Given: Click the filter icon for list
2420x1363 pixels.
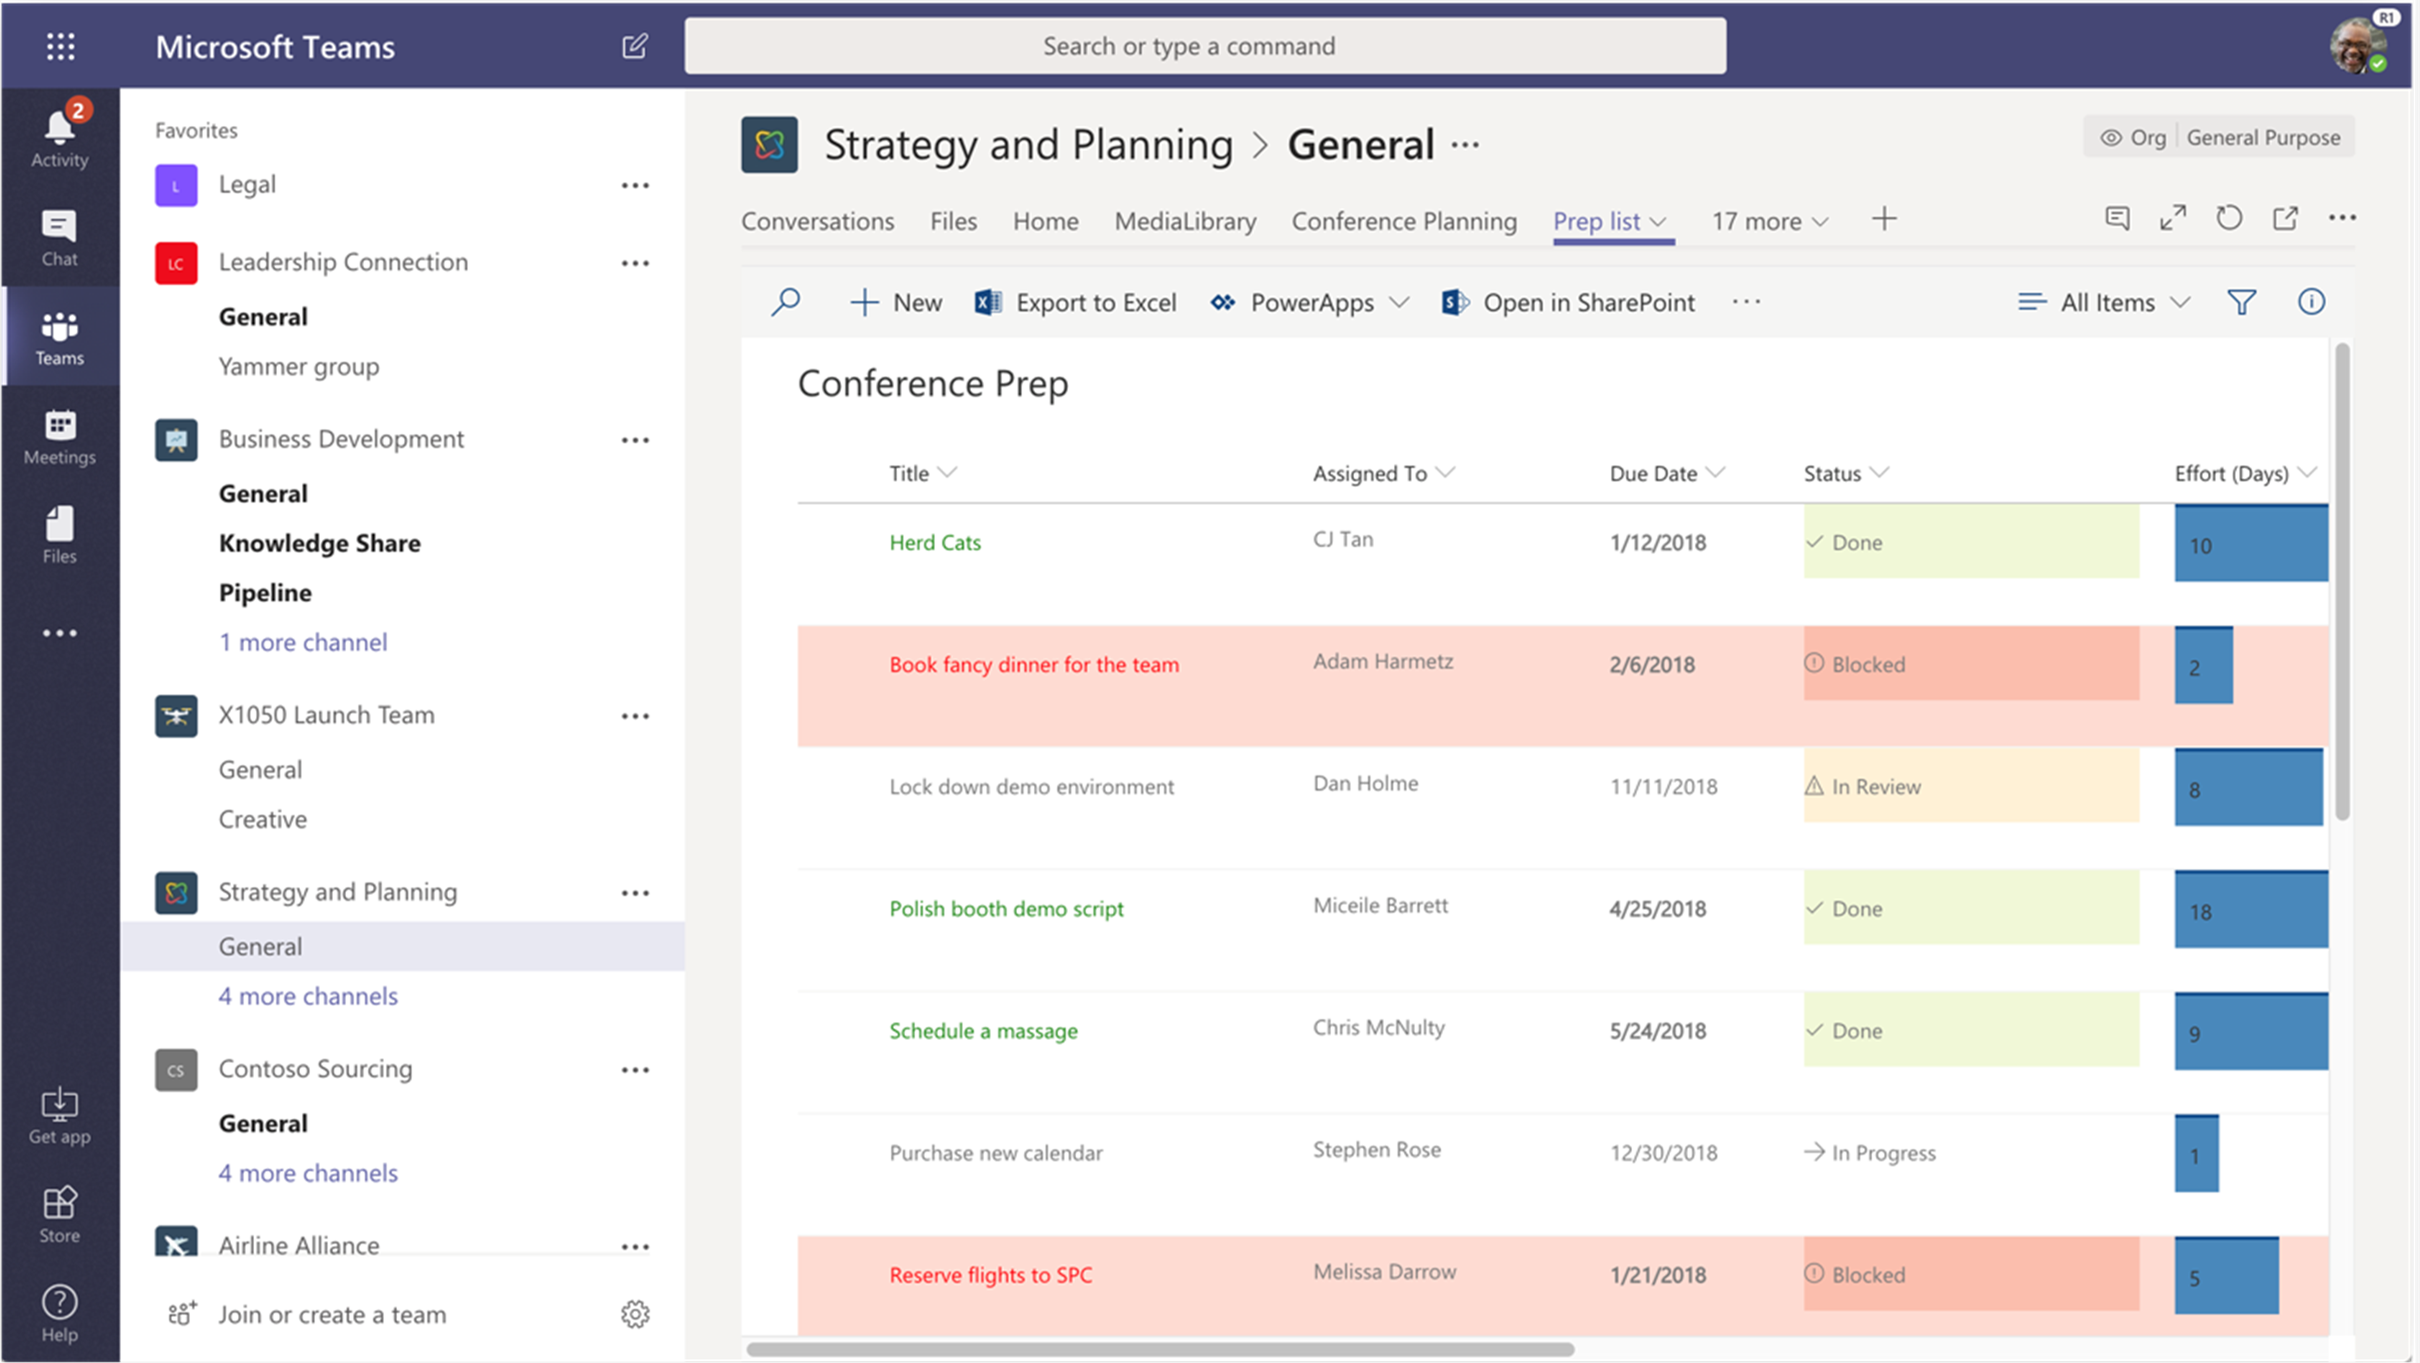Looking at the screenshot, I should (x=2242, y=301).
